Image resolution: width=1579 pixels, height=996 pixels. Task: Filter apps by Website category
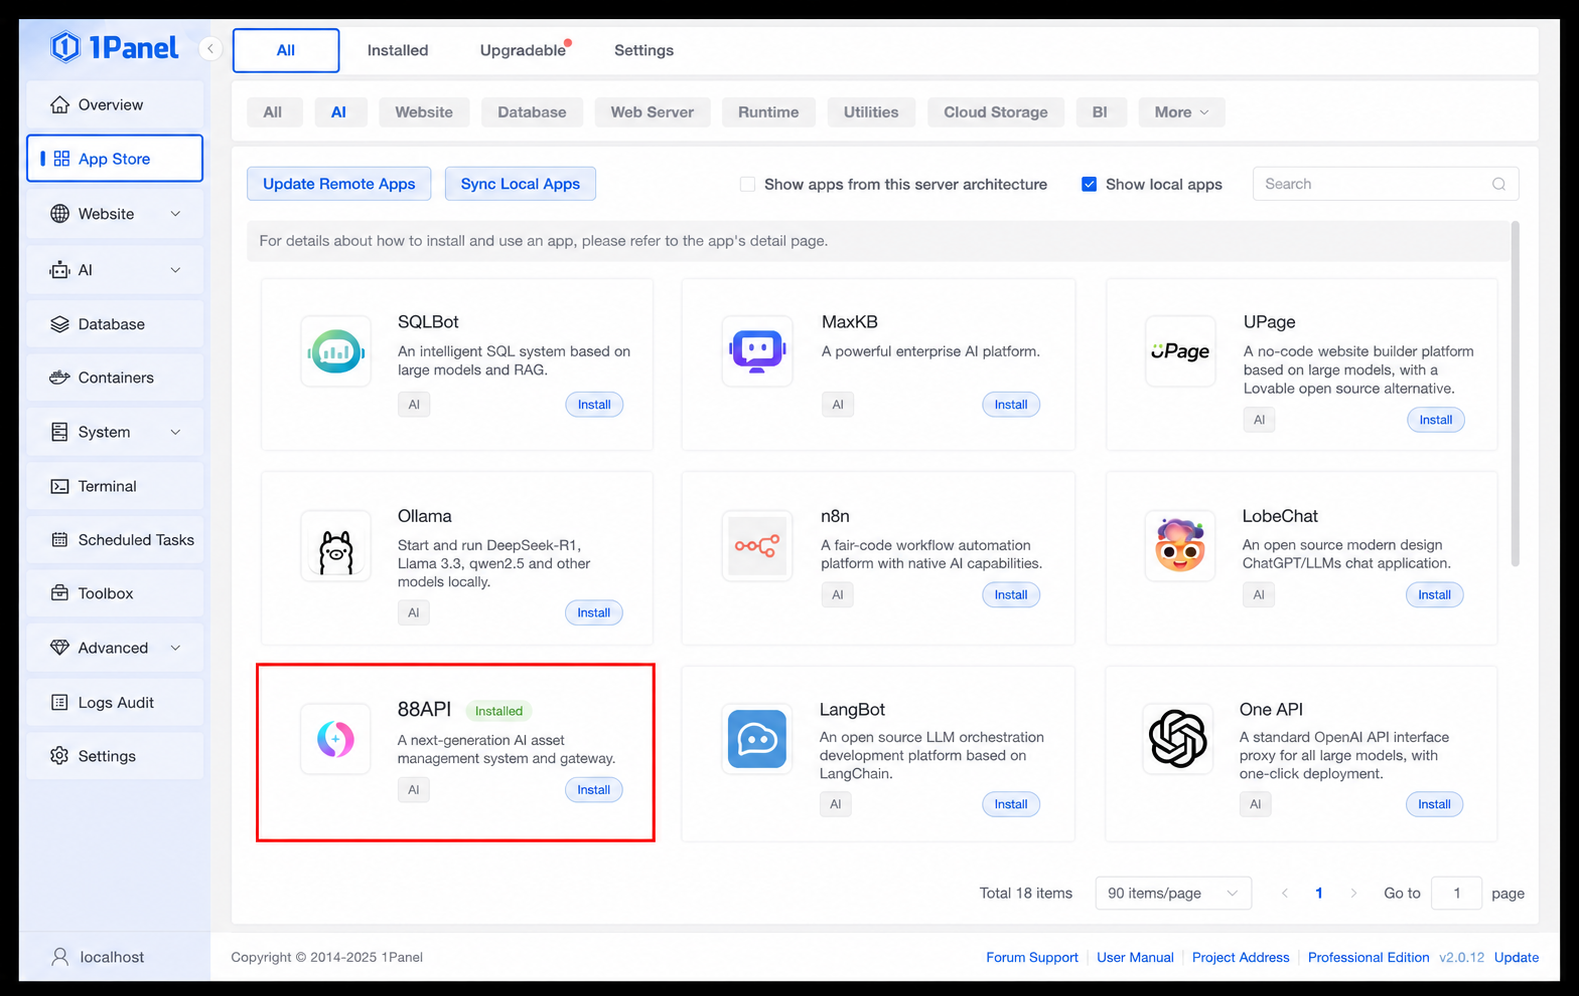(424, 112)
